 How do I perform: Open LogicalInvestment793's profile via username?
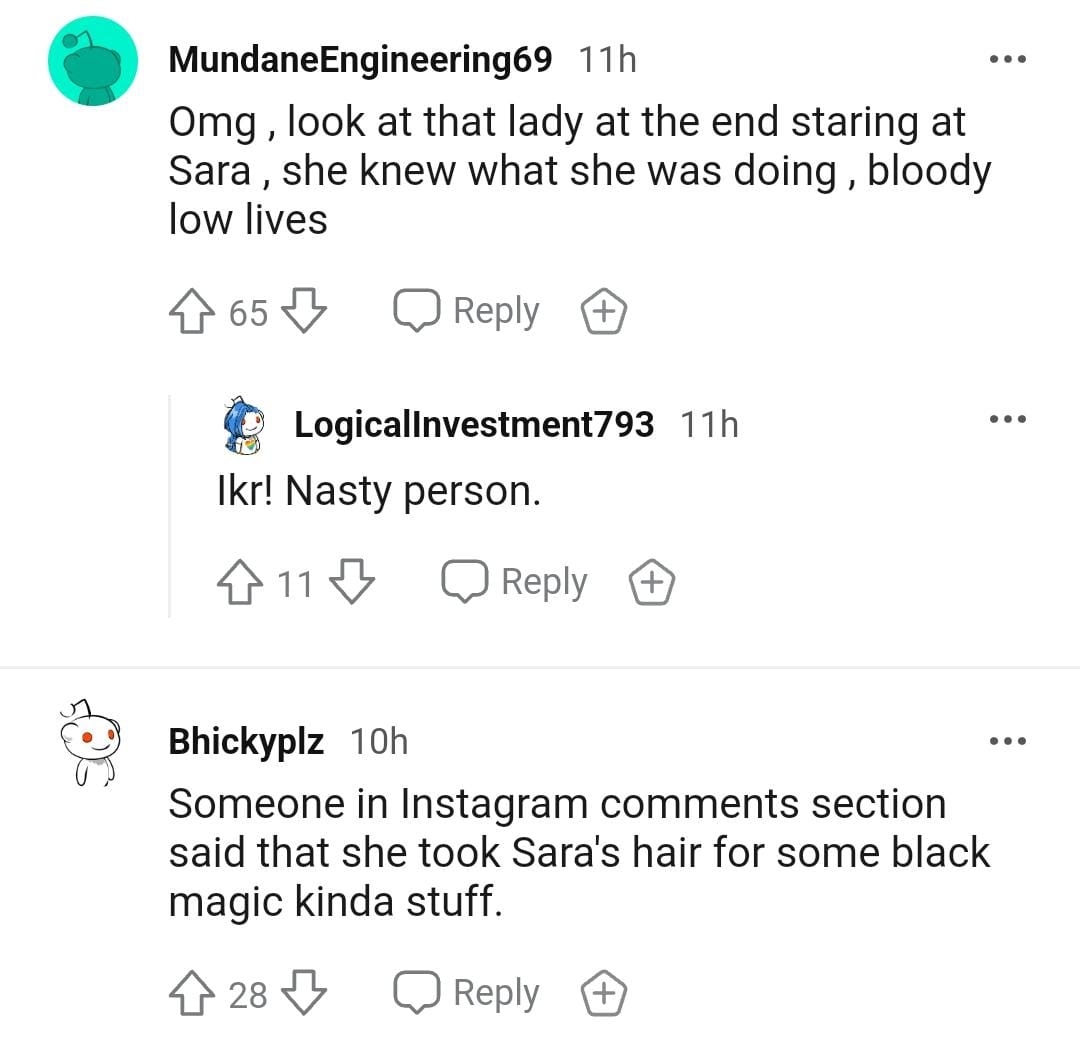(x=474, y=424)
